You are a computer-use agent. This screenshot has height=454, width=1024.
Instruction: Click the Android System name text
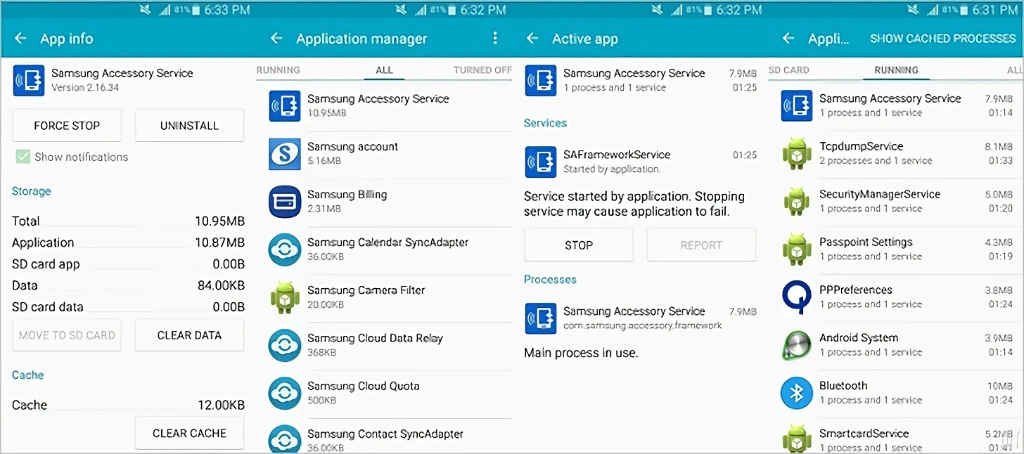[858, 338]
